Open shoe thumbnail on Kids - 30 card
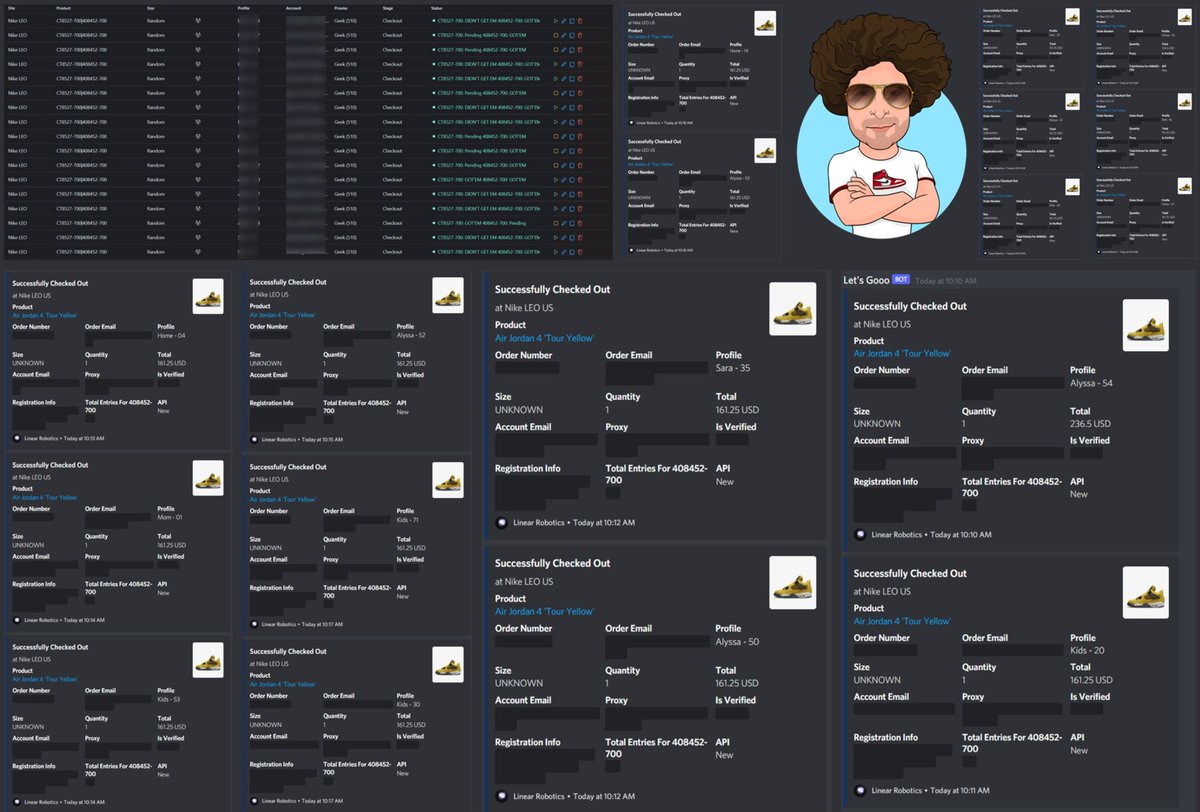Screen dimensions: 1200x812 pyautogui.click(x=447, y=664)
